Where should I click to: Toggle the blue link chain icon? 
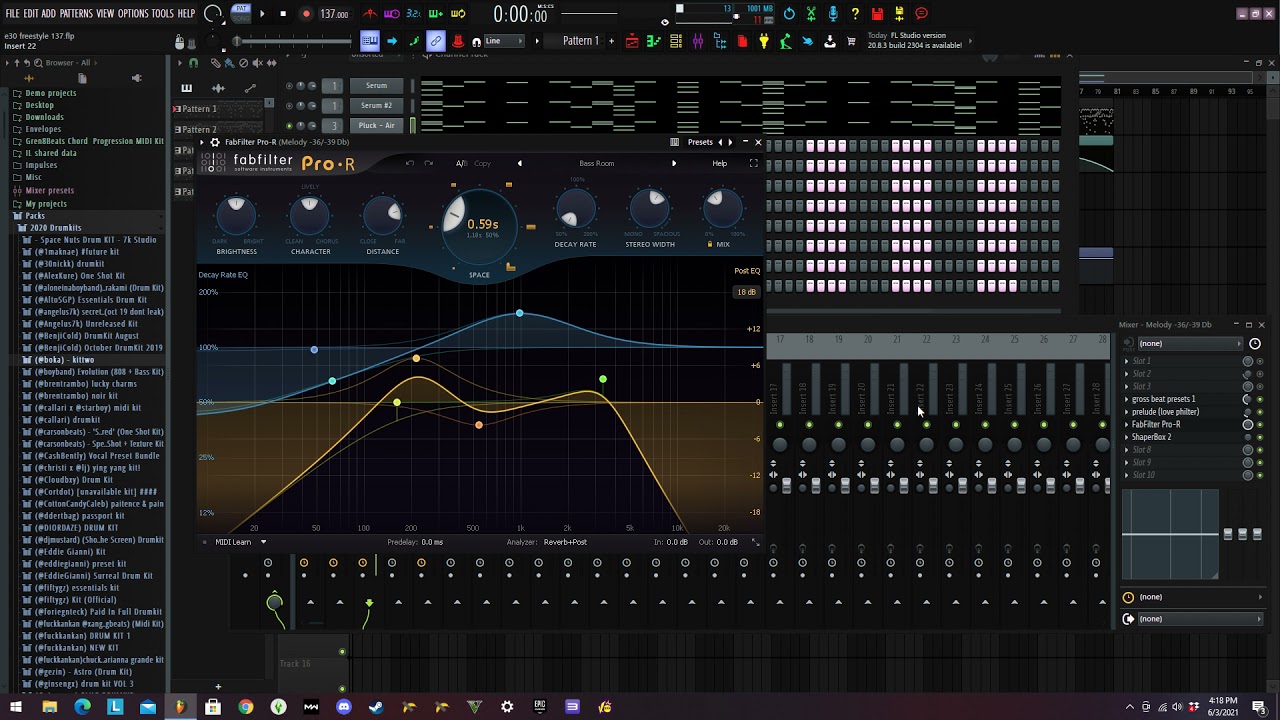tap(436, 41)
